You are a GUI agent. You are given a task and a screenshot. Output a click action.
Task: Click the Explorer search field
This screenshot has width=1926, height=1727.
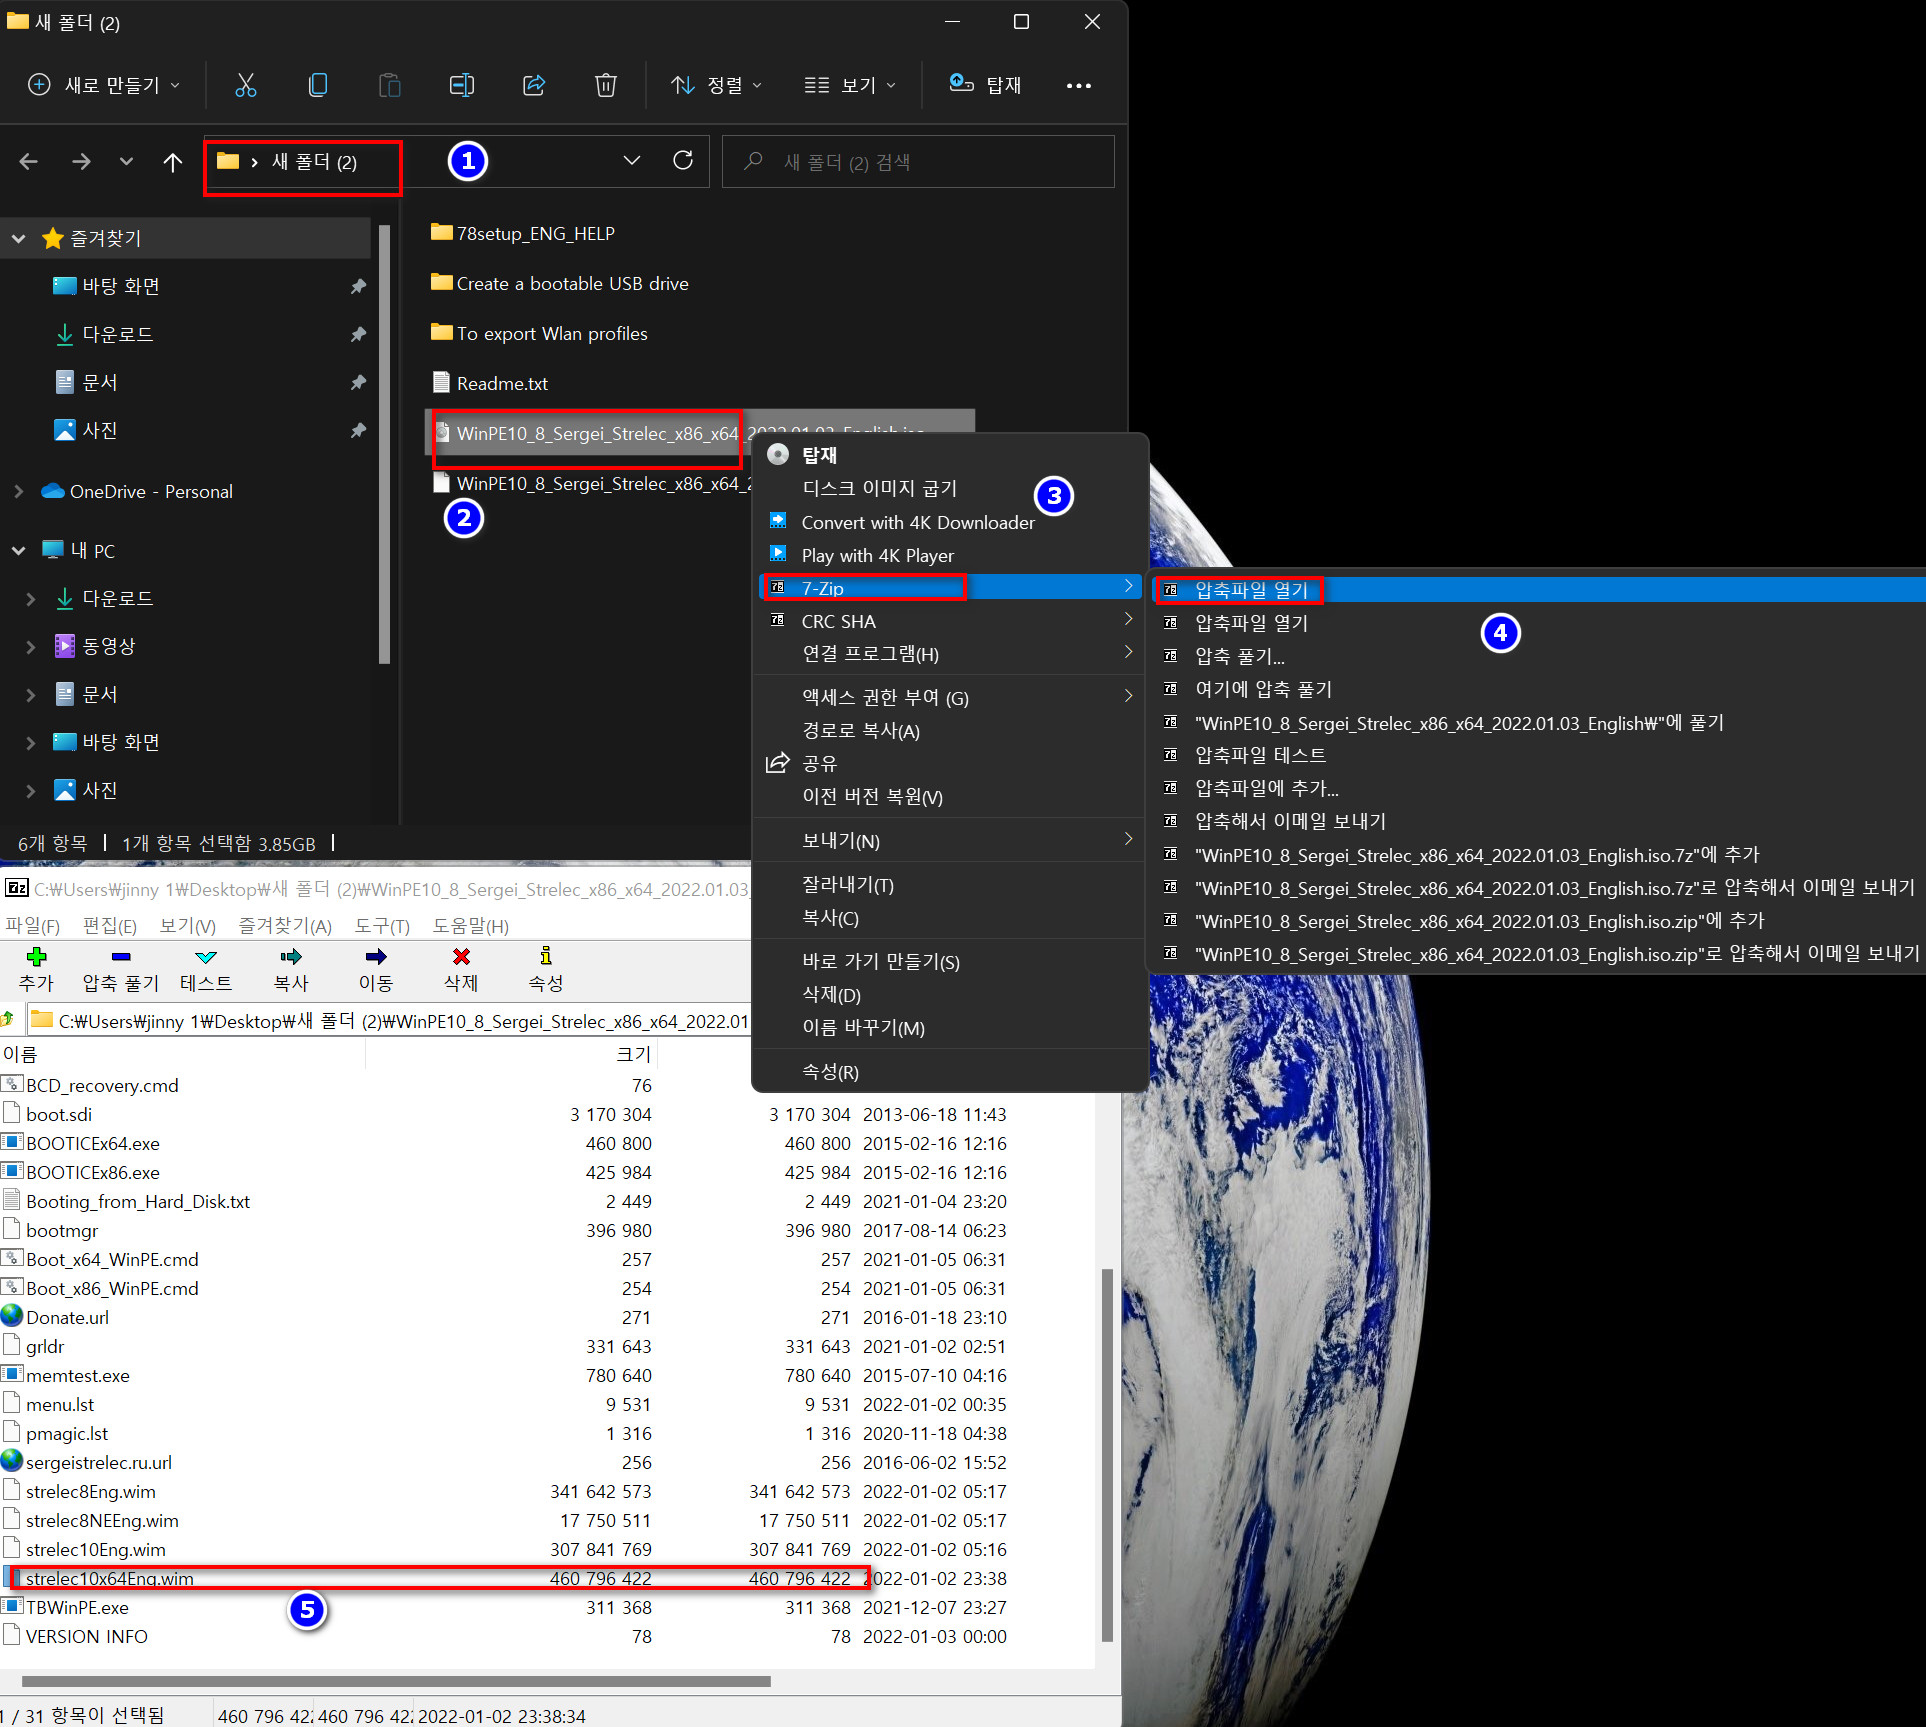coord(918,161)
